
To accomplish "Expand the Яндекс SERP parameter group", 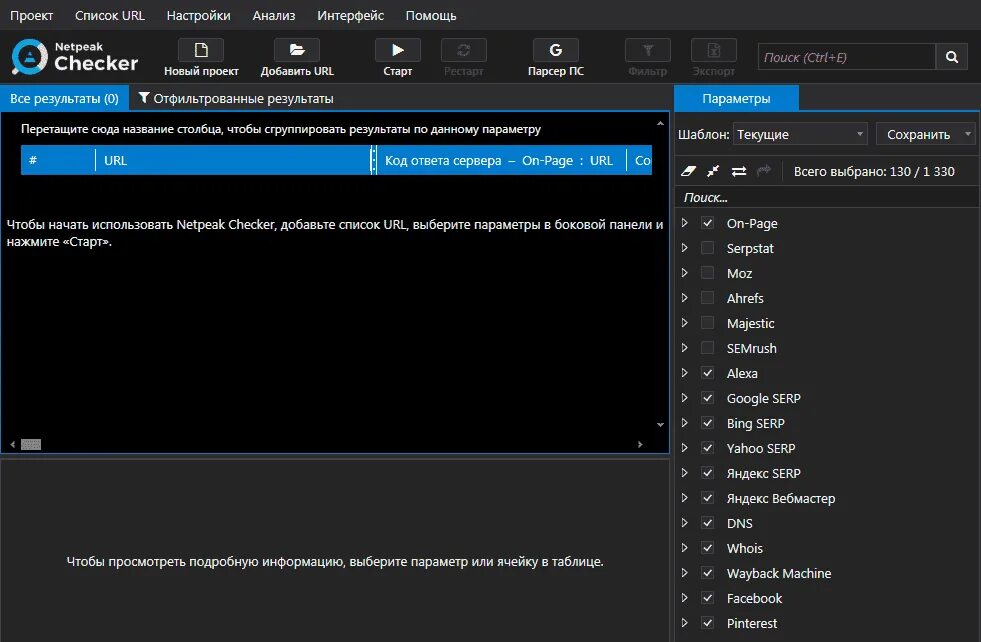I will [x=684, y=473].
